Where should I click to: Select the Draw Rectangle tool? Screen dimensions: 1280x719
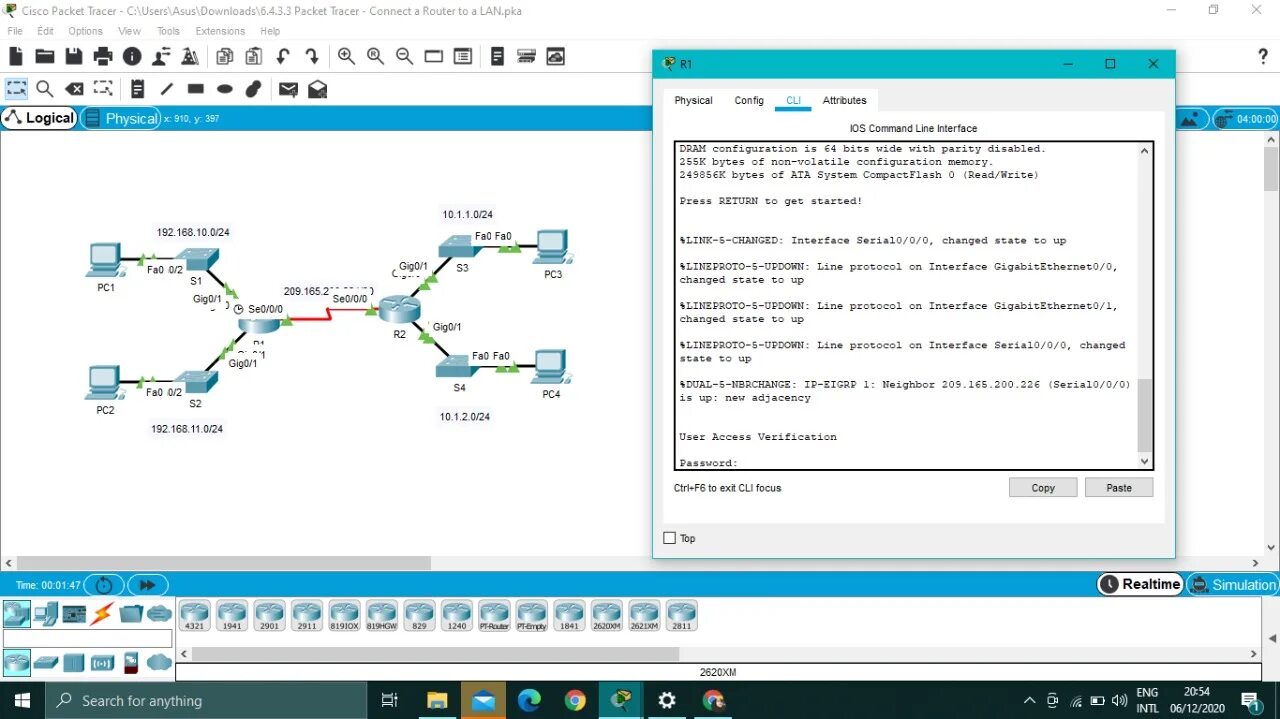196,89
